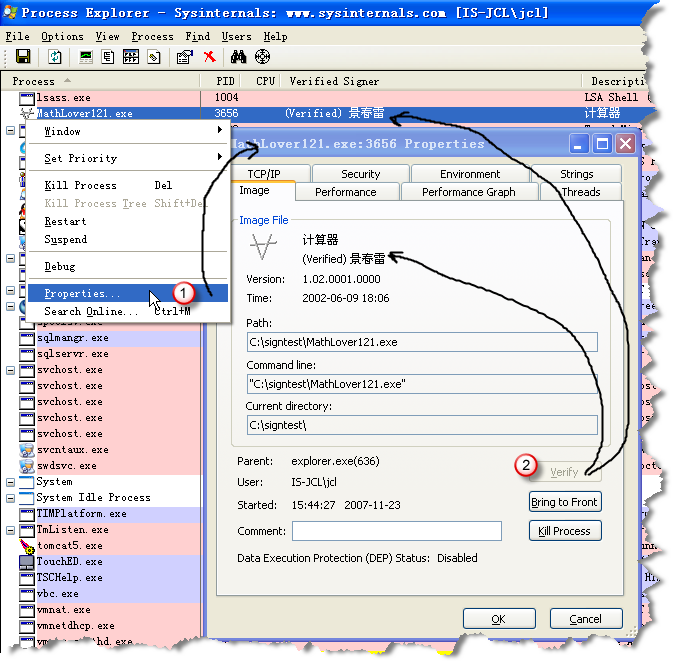The image size is (673, 661).
Task: Click the swdsvc.exe process icon
Action: coord(27,466)
